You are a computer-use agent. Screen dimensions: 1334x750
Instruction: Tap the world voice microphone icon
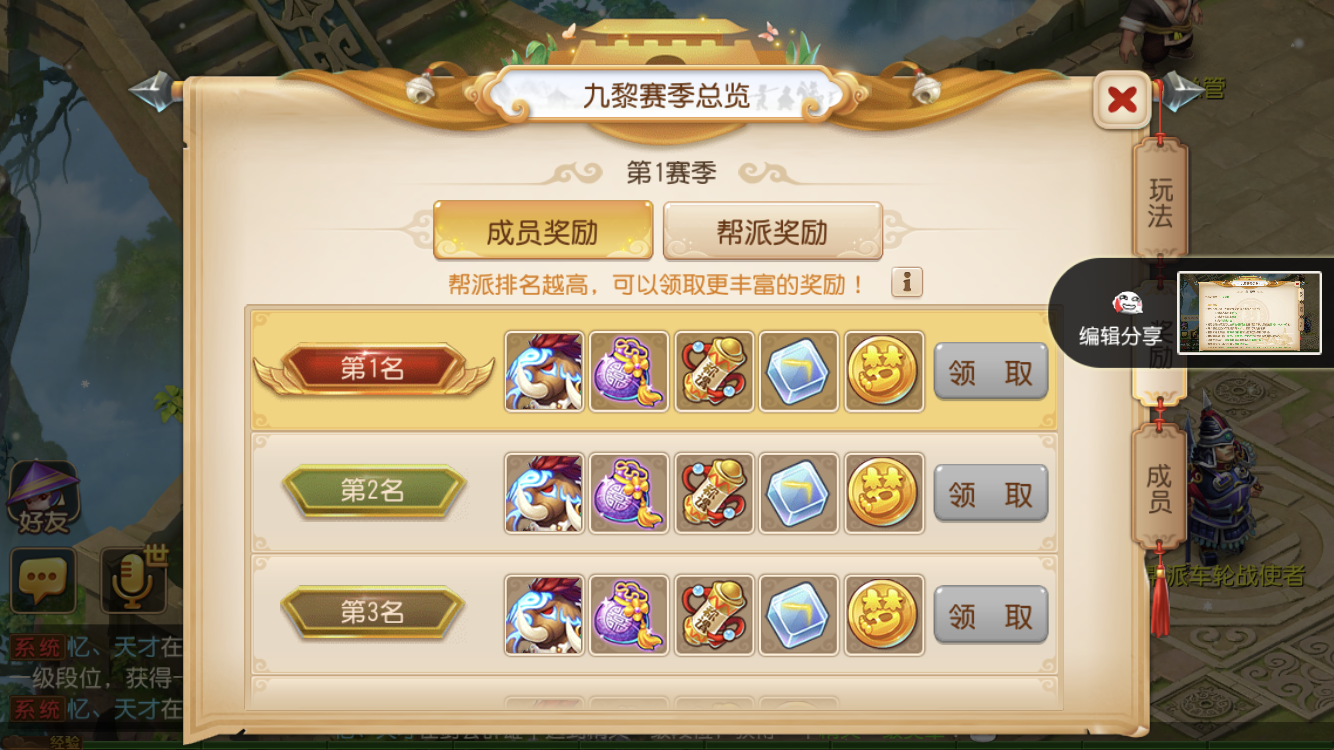pos(135,580)
